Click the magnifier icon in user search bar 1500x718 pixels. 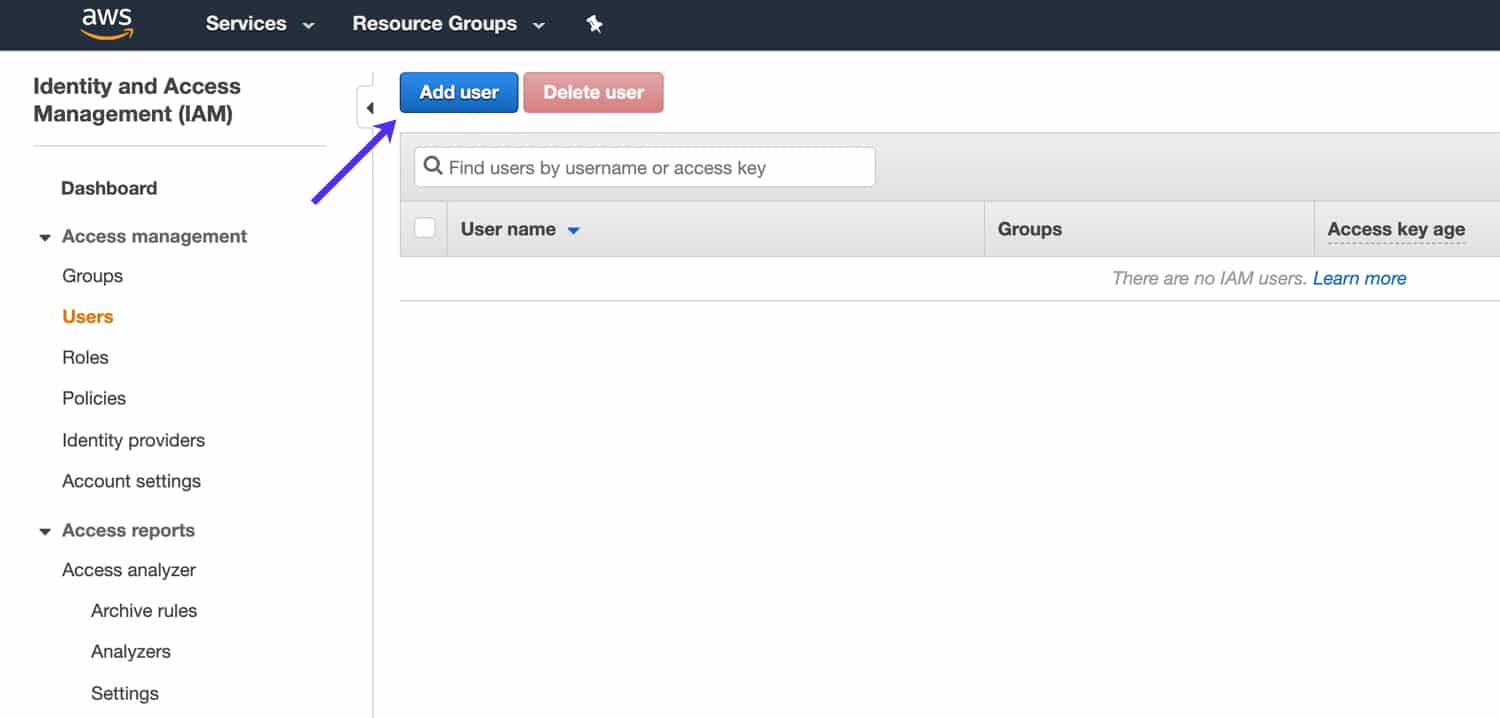[432, 166]
